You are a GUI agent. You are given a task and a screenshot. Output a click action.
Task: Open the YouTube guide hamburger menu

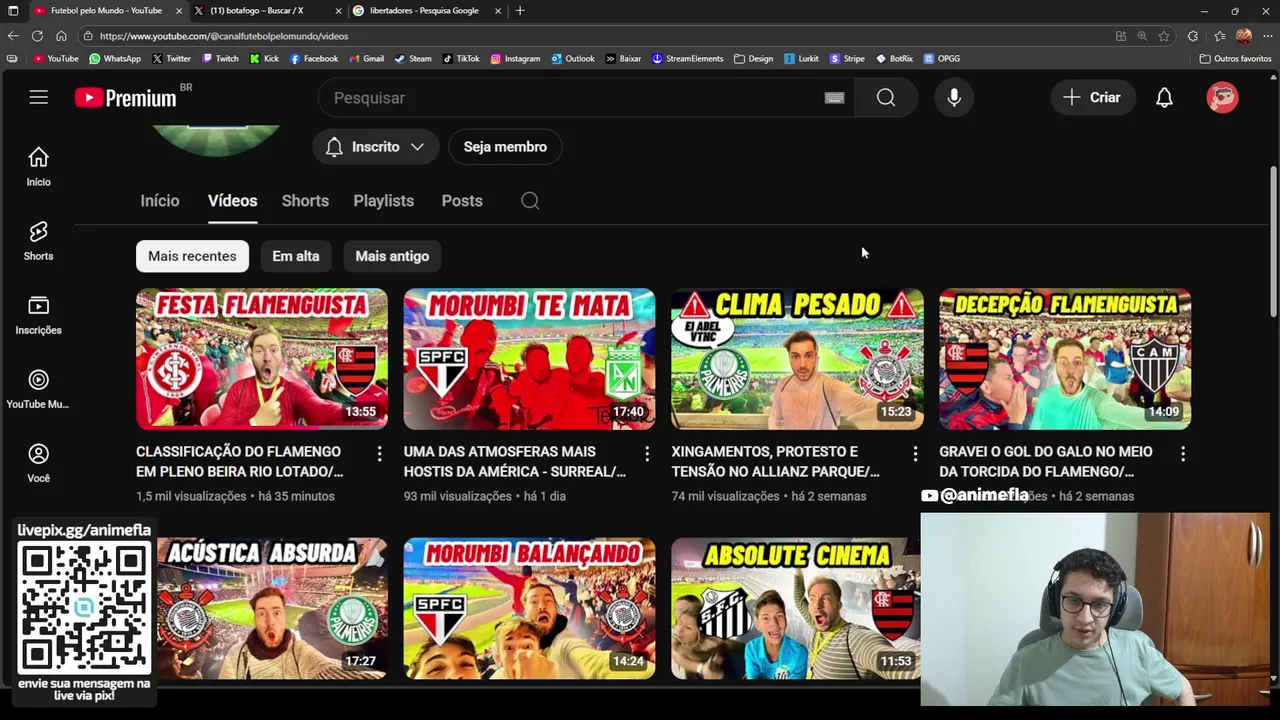point(38,97)
